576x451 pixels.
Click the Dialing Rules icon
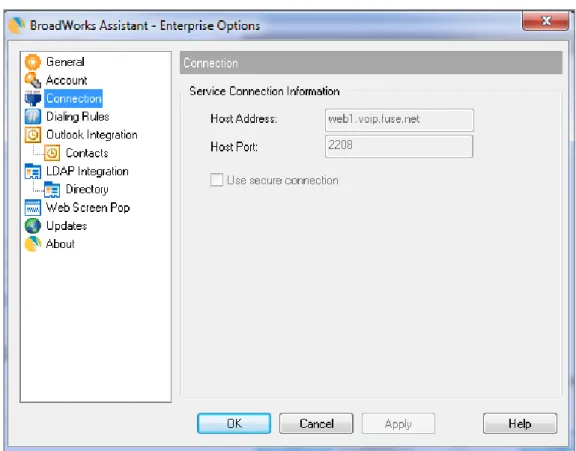click(x=33, y=117)
